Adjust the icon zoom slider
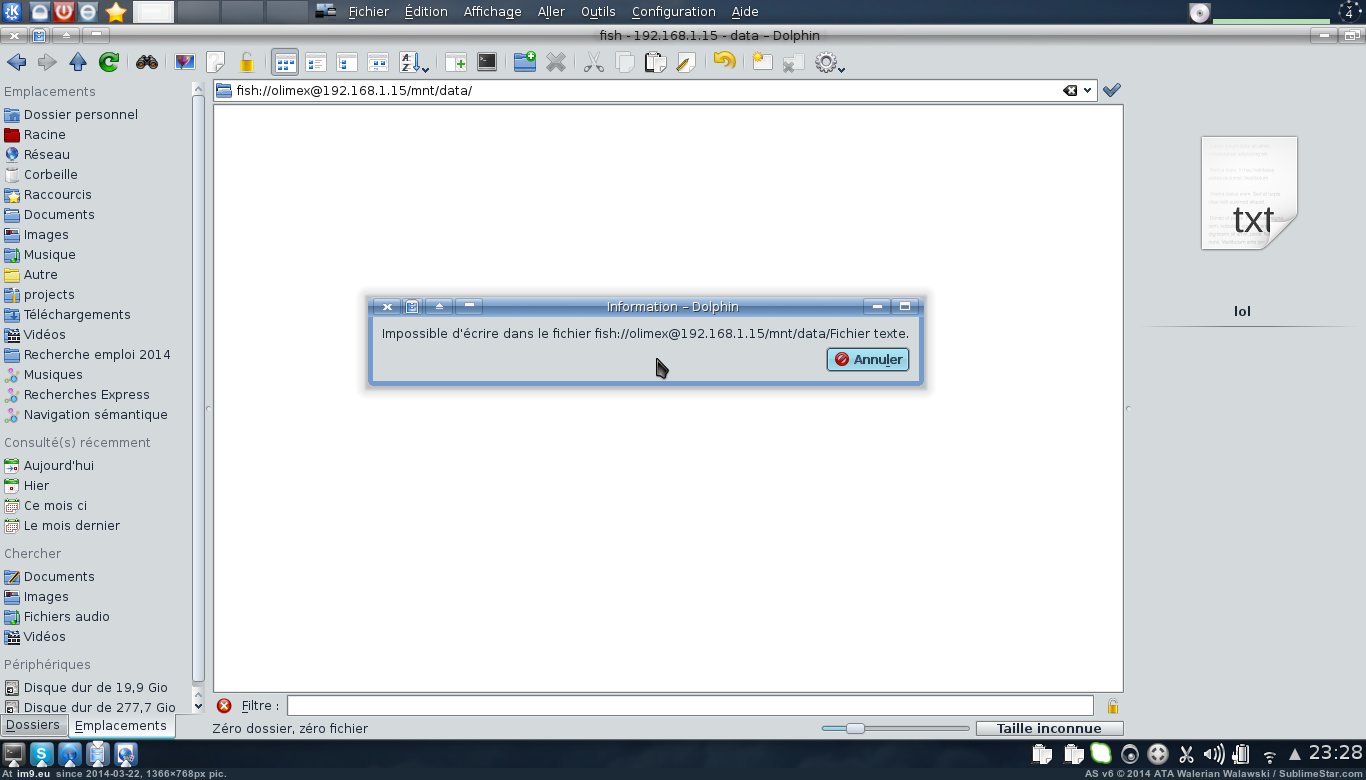 pos(855,729)
